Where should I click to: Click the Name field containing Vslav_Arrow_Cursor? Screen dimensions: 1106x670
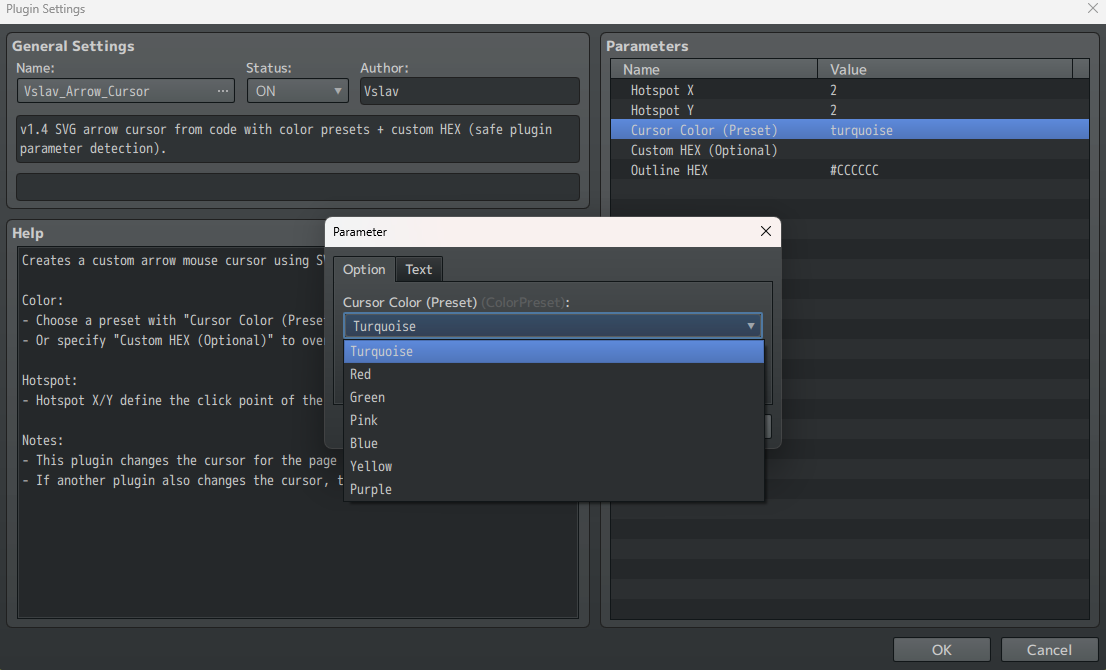pos(115,91)
